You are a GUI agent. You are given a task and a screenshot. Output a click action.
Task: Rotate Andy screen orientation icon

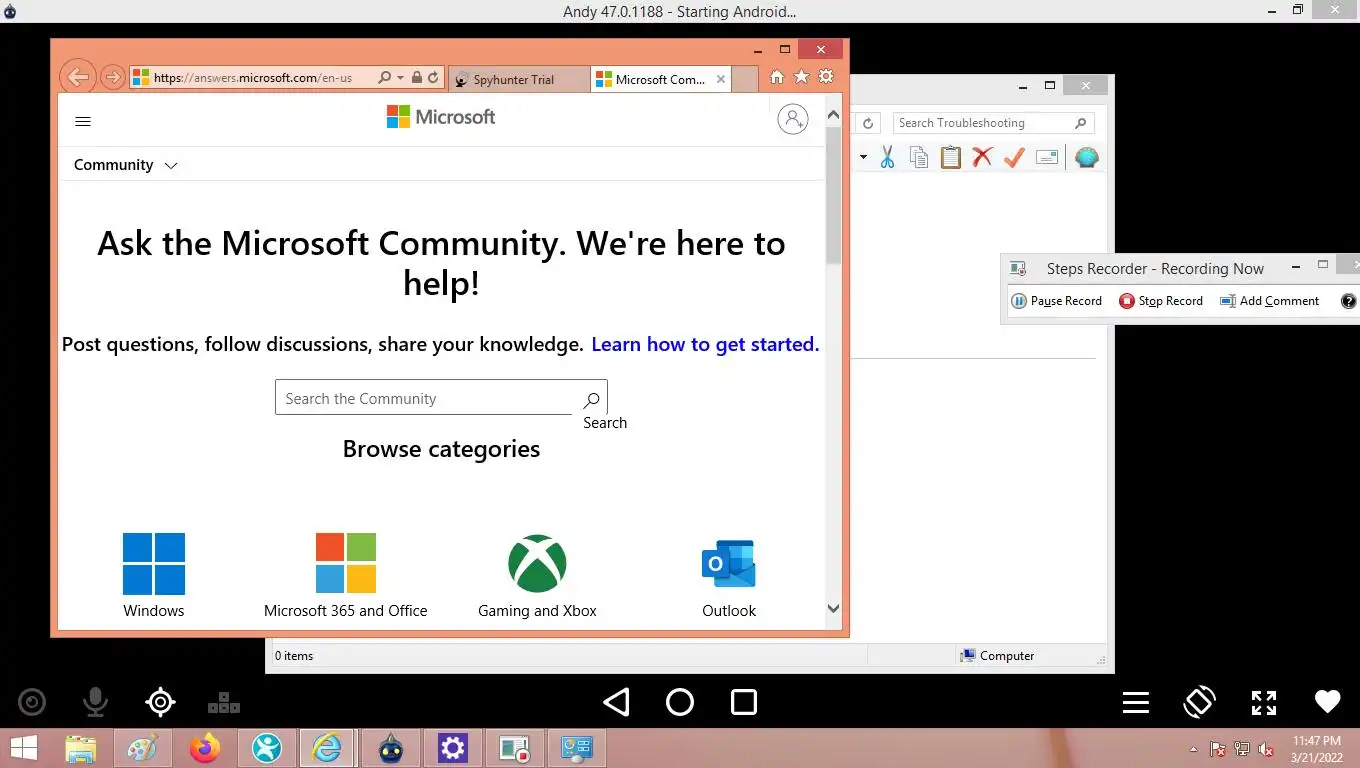pyautogui.click(x=1199, y=702)
